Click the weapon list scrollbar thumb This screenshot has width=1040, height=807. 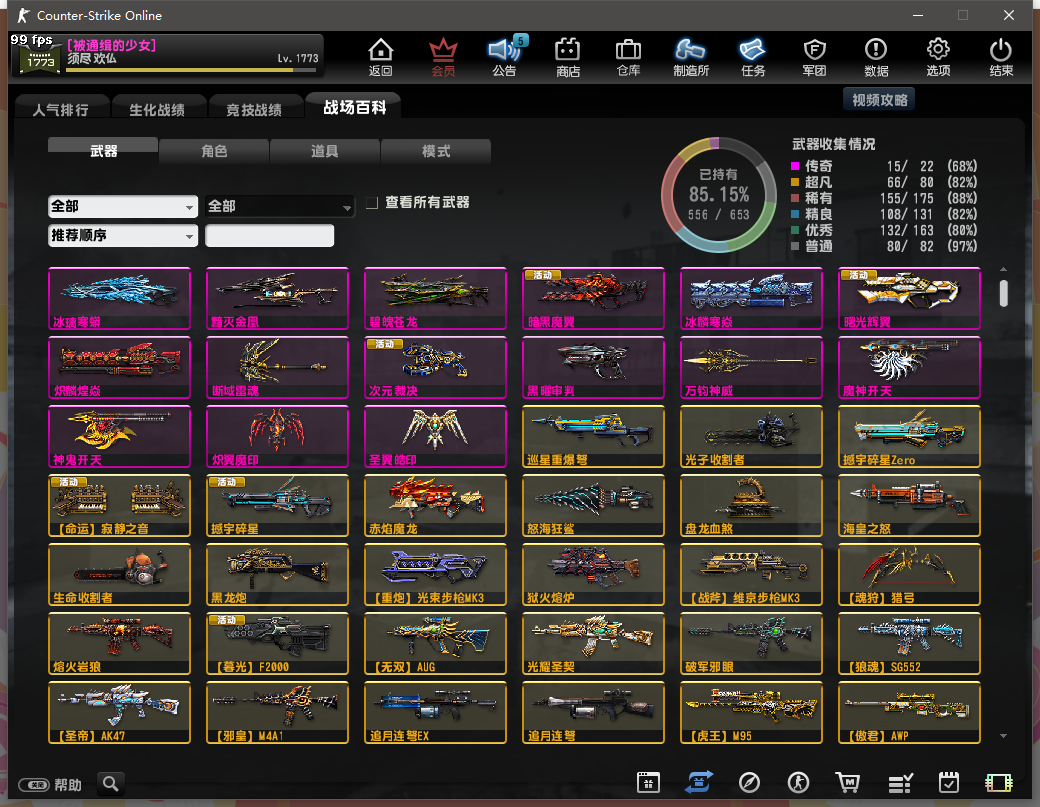[1004, 293]
